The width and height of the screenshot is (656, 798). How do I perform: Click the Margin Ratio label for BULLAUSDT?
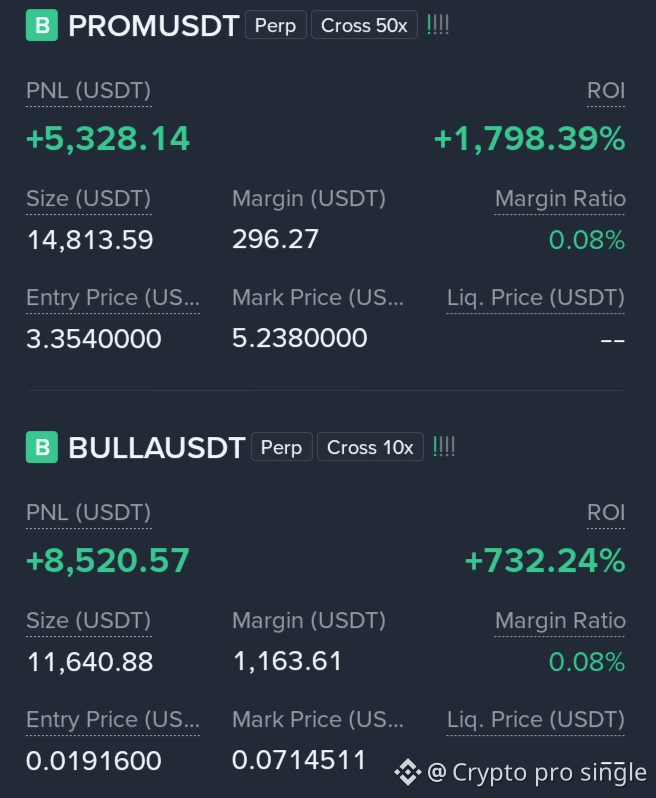[x=560, y=620]
